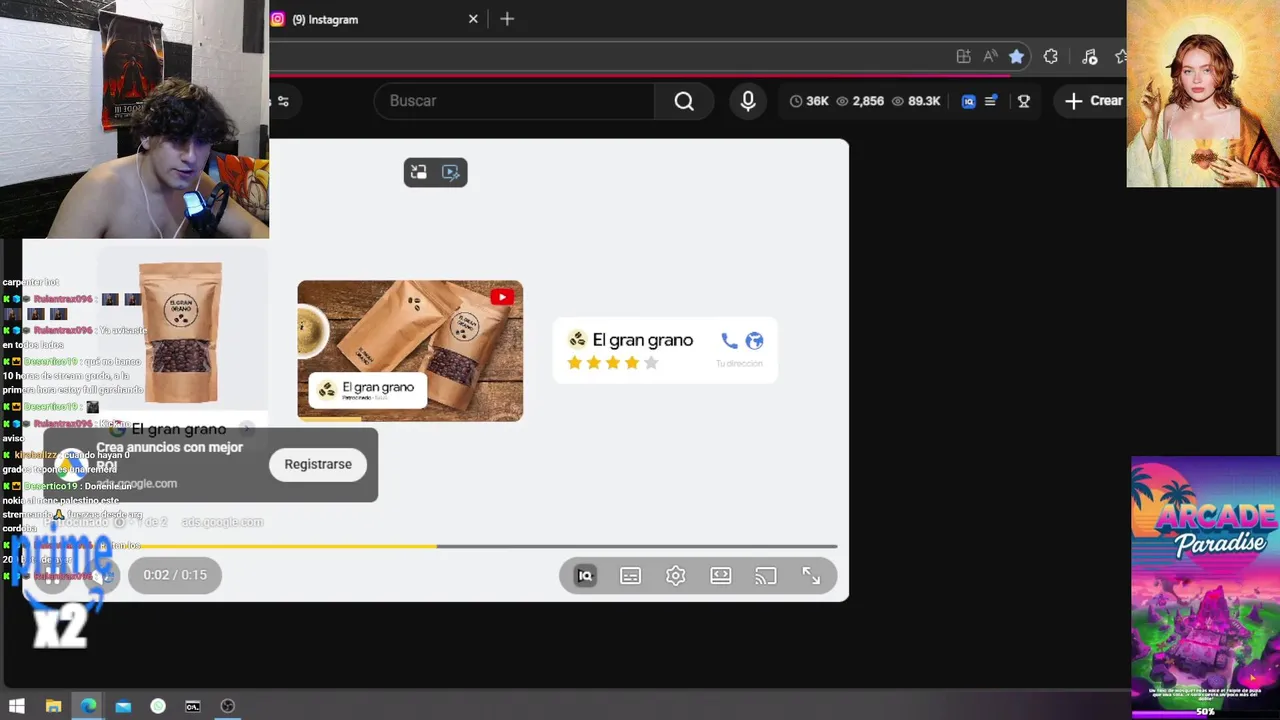Screen dimensions: 1280x720
Task: Open WhatsApp from taskbar
Action: [x=158, y=706]
